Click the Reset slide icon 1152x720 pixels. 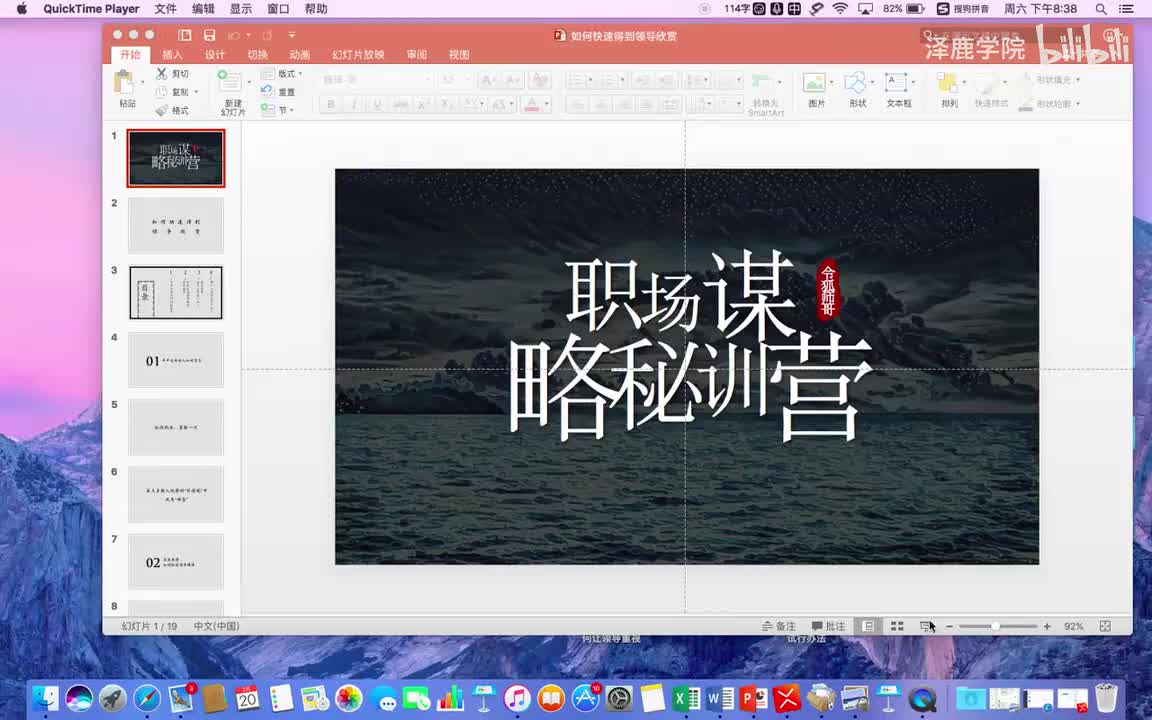point(267,91)
